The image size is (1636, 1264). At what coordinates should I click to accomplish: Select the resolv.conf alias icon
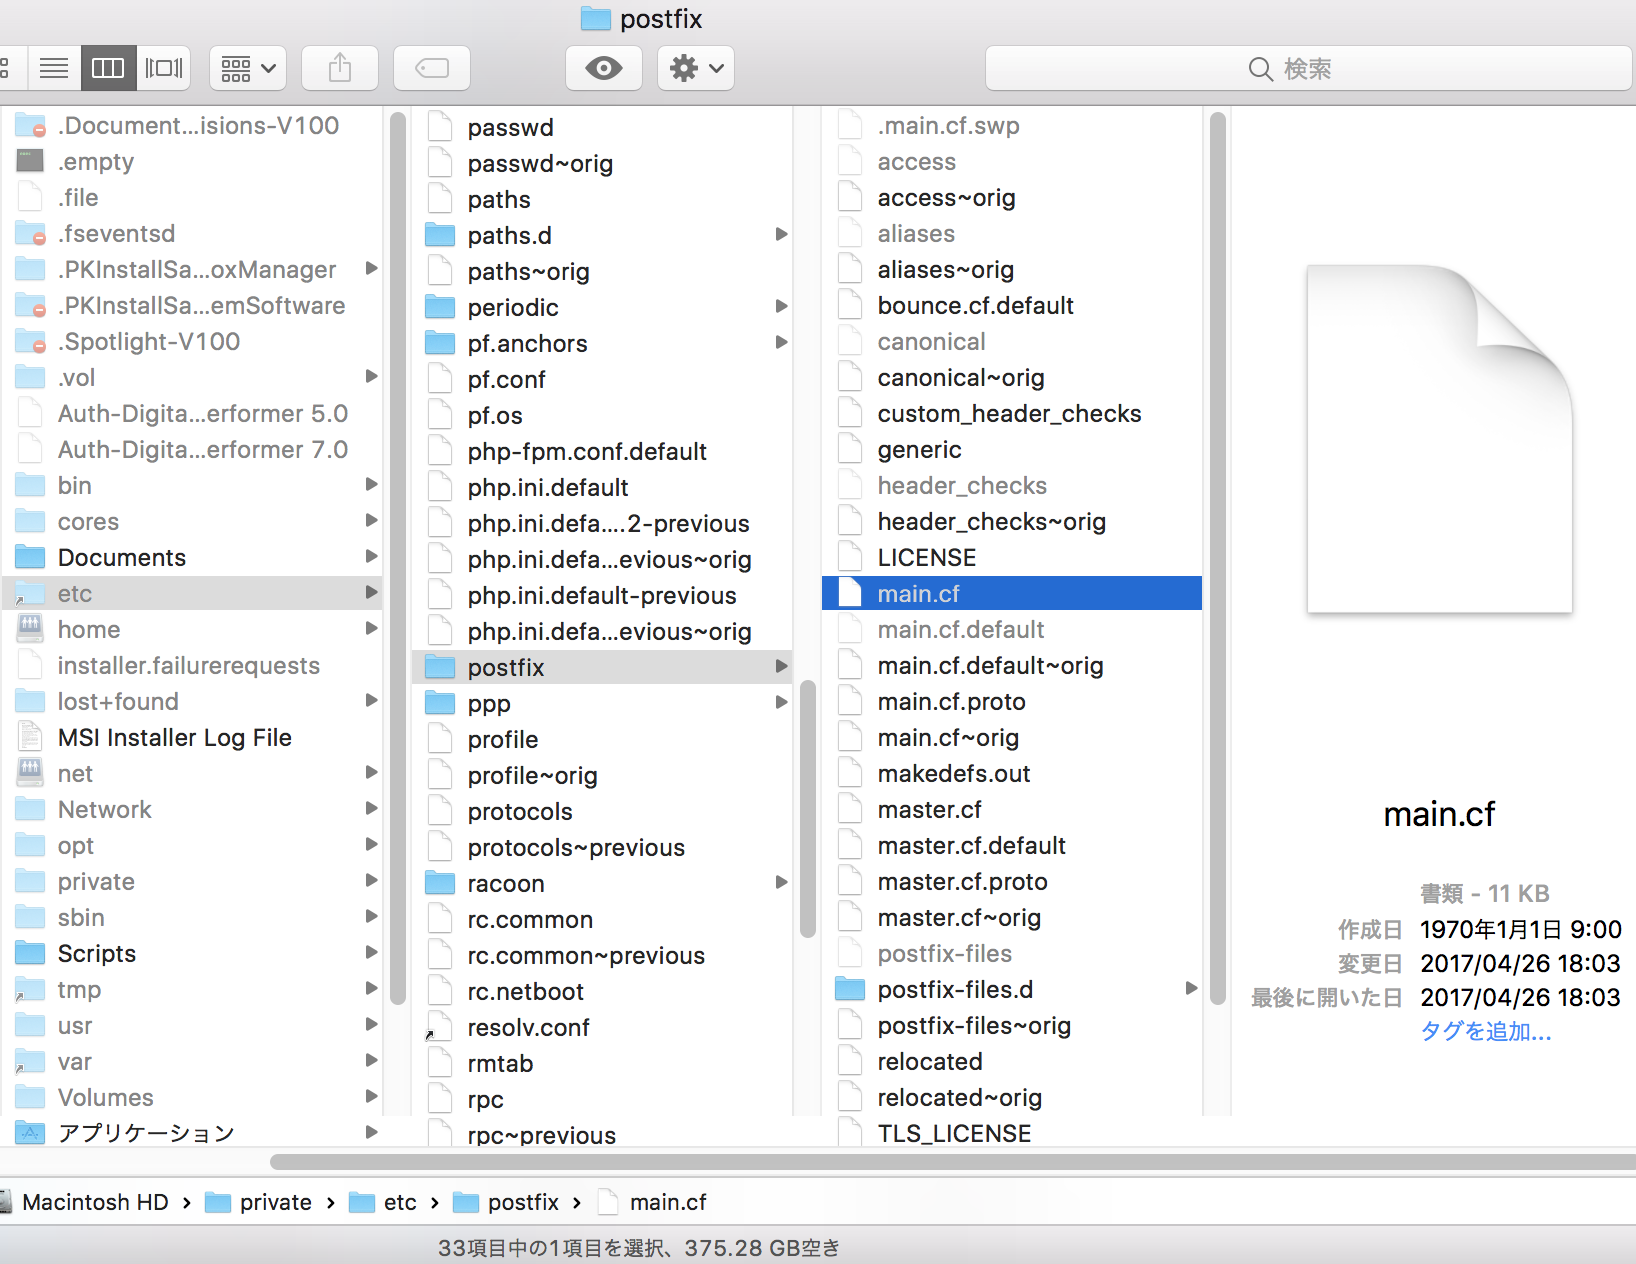tap(438, 1026)
